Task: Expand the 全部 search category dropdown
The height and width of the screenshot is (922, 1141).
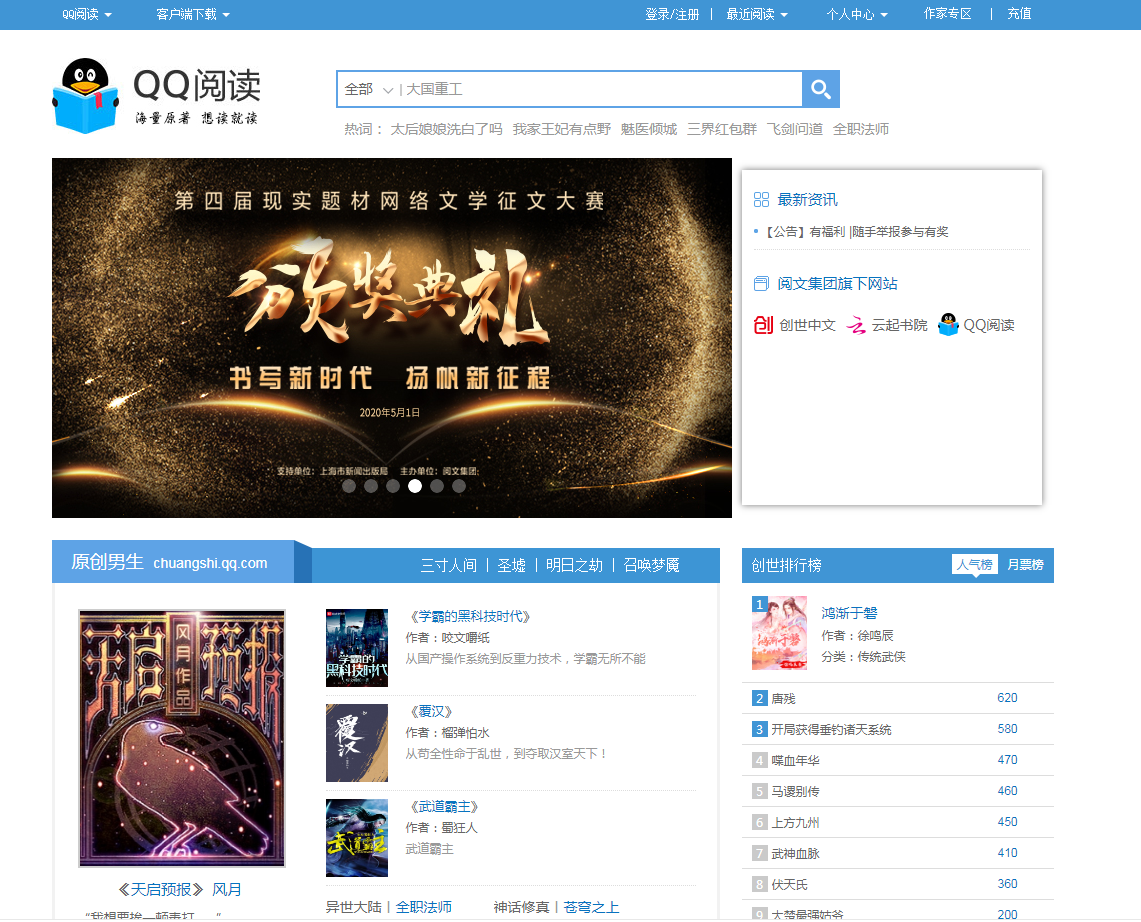Action: 368,89
